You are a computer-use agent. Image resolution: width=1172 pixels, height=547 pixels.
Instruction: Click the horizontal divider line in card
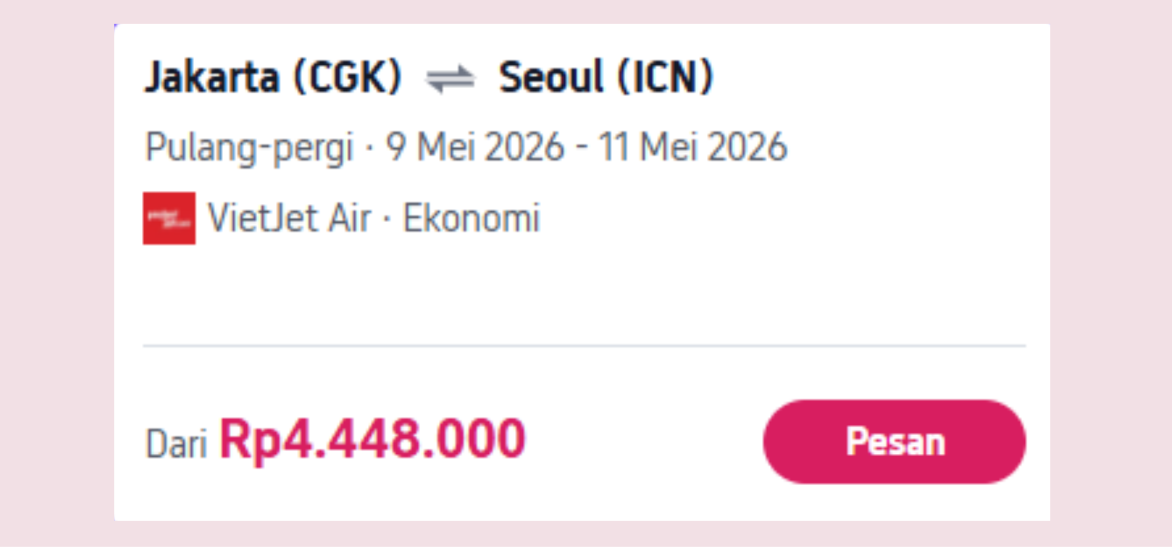coord(584,346)
